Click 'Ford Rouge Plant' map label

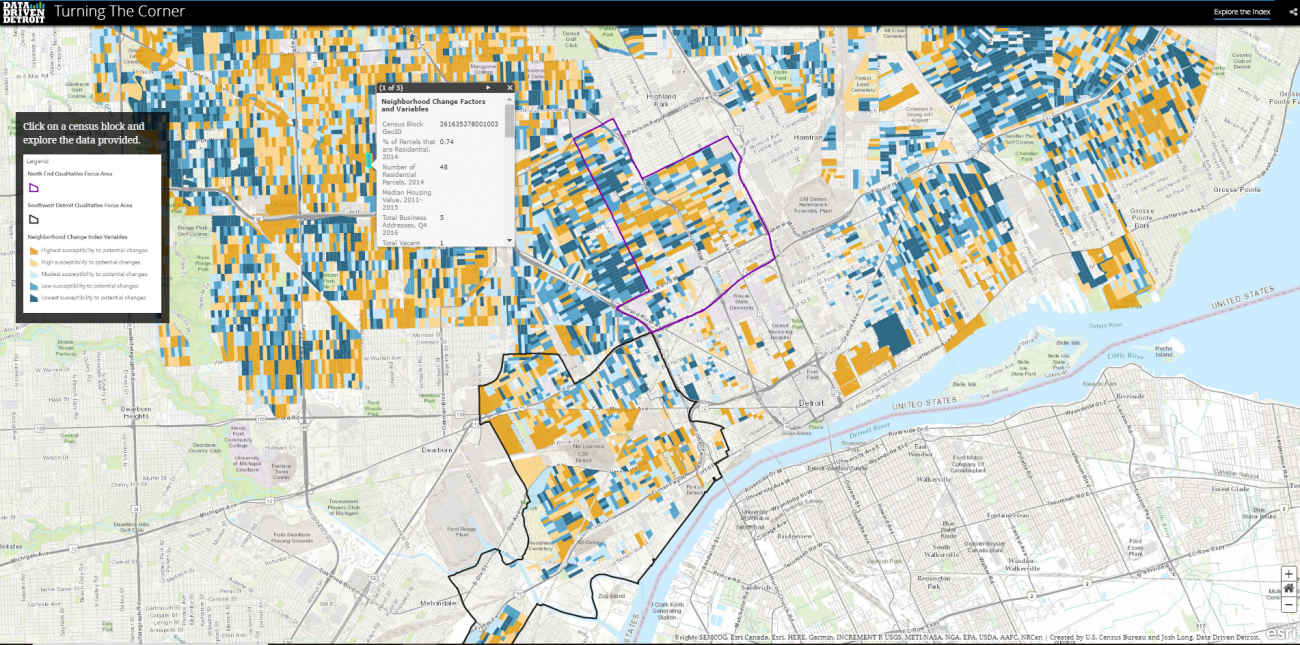pos(462,530)
